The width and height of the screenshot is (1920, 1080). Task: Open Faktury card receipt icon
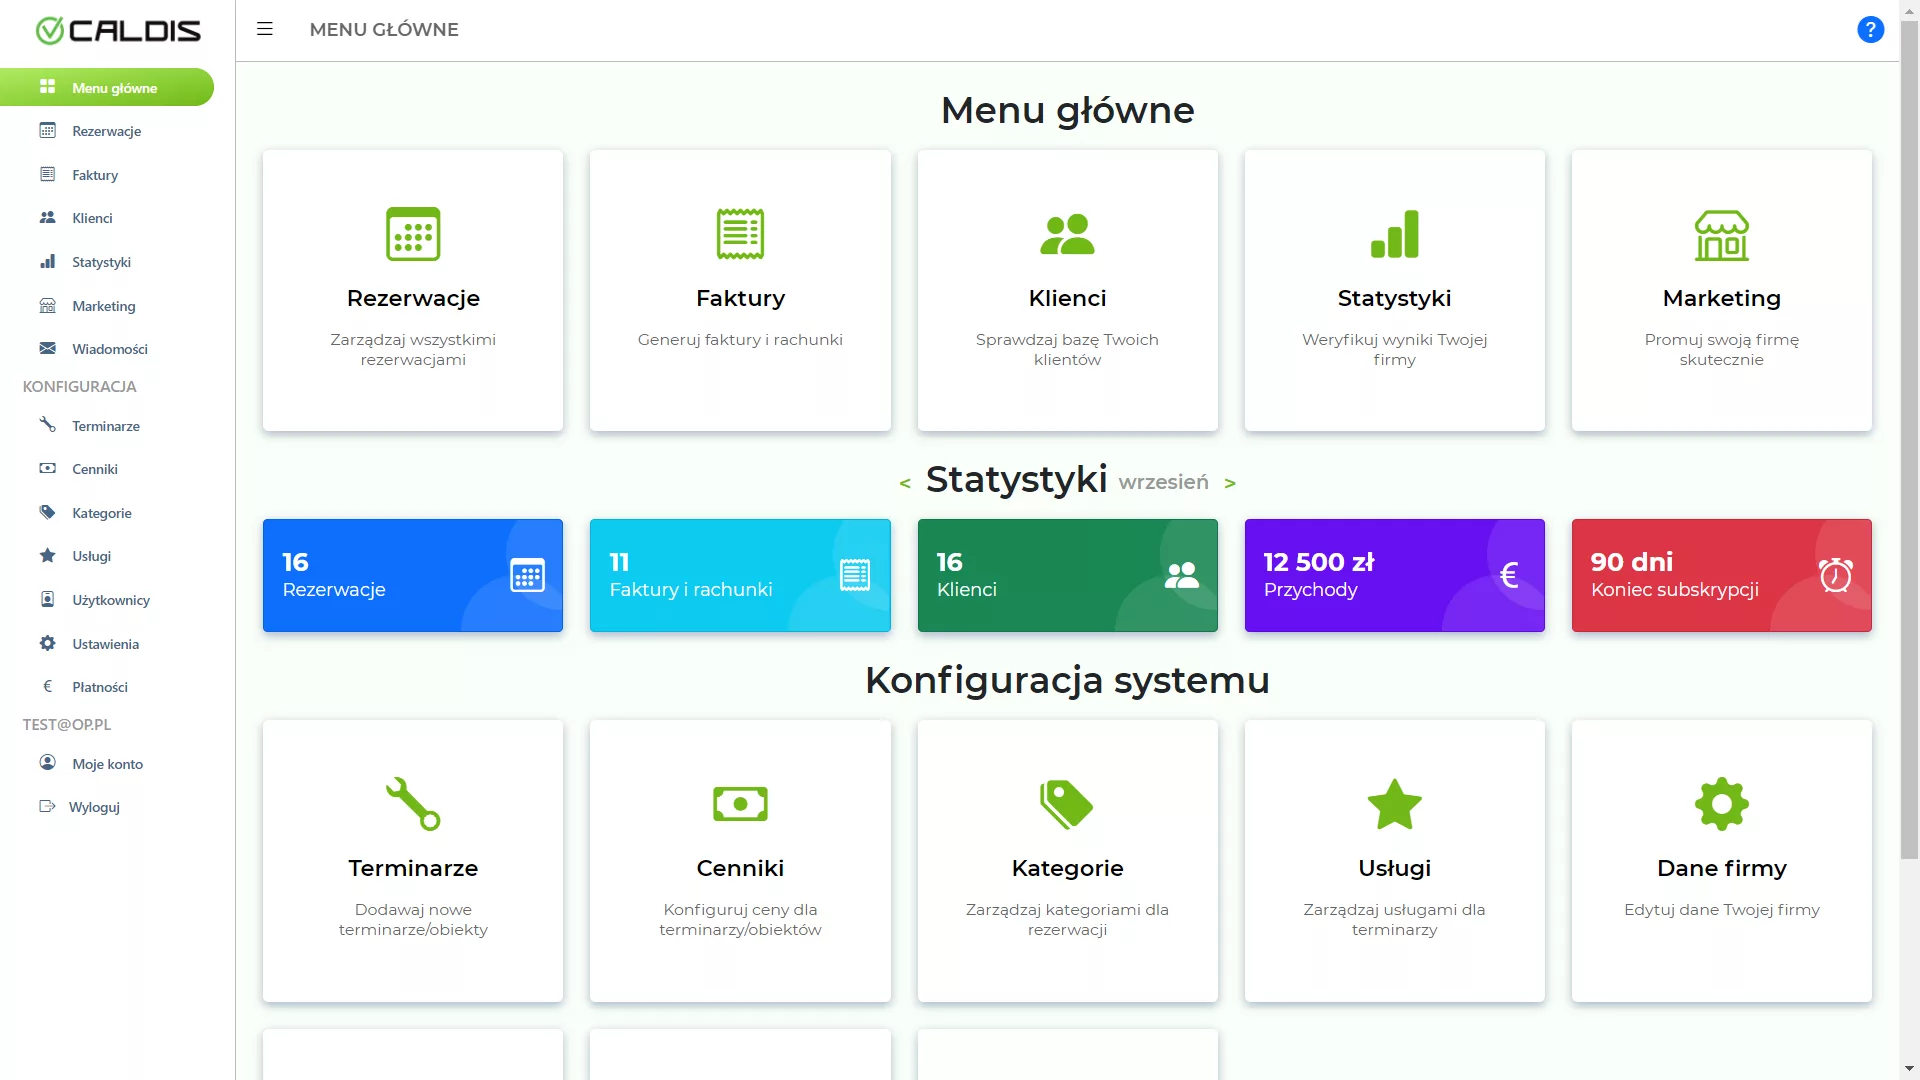[x=740, y=234]
